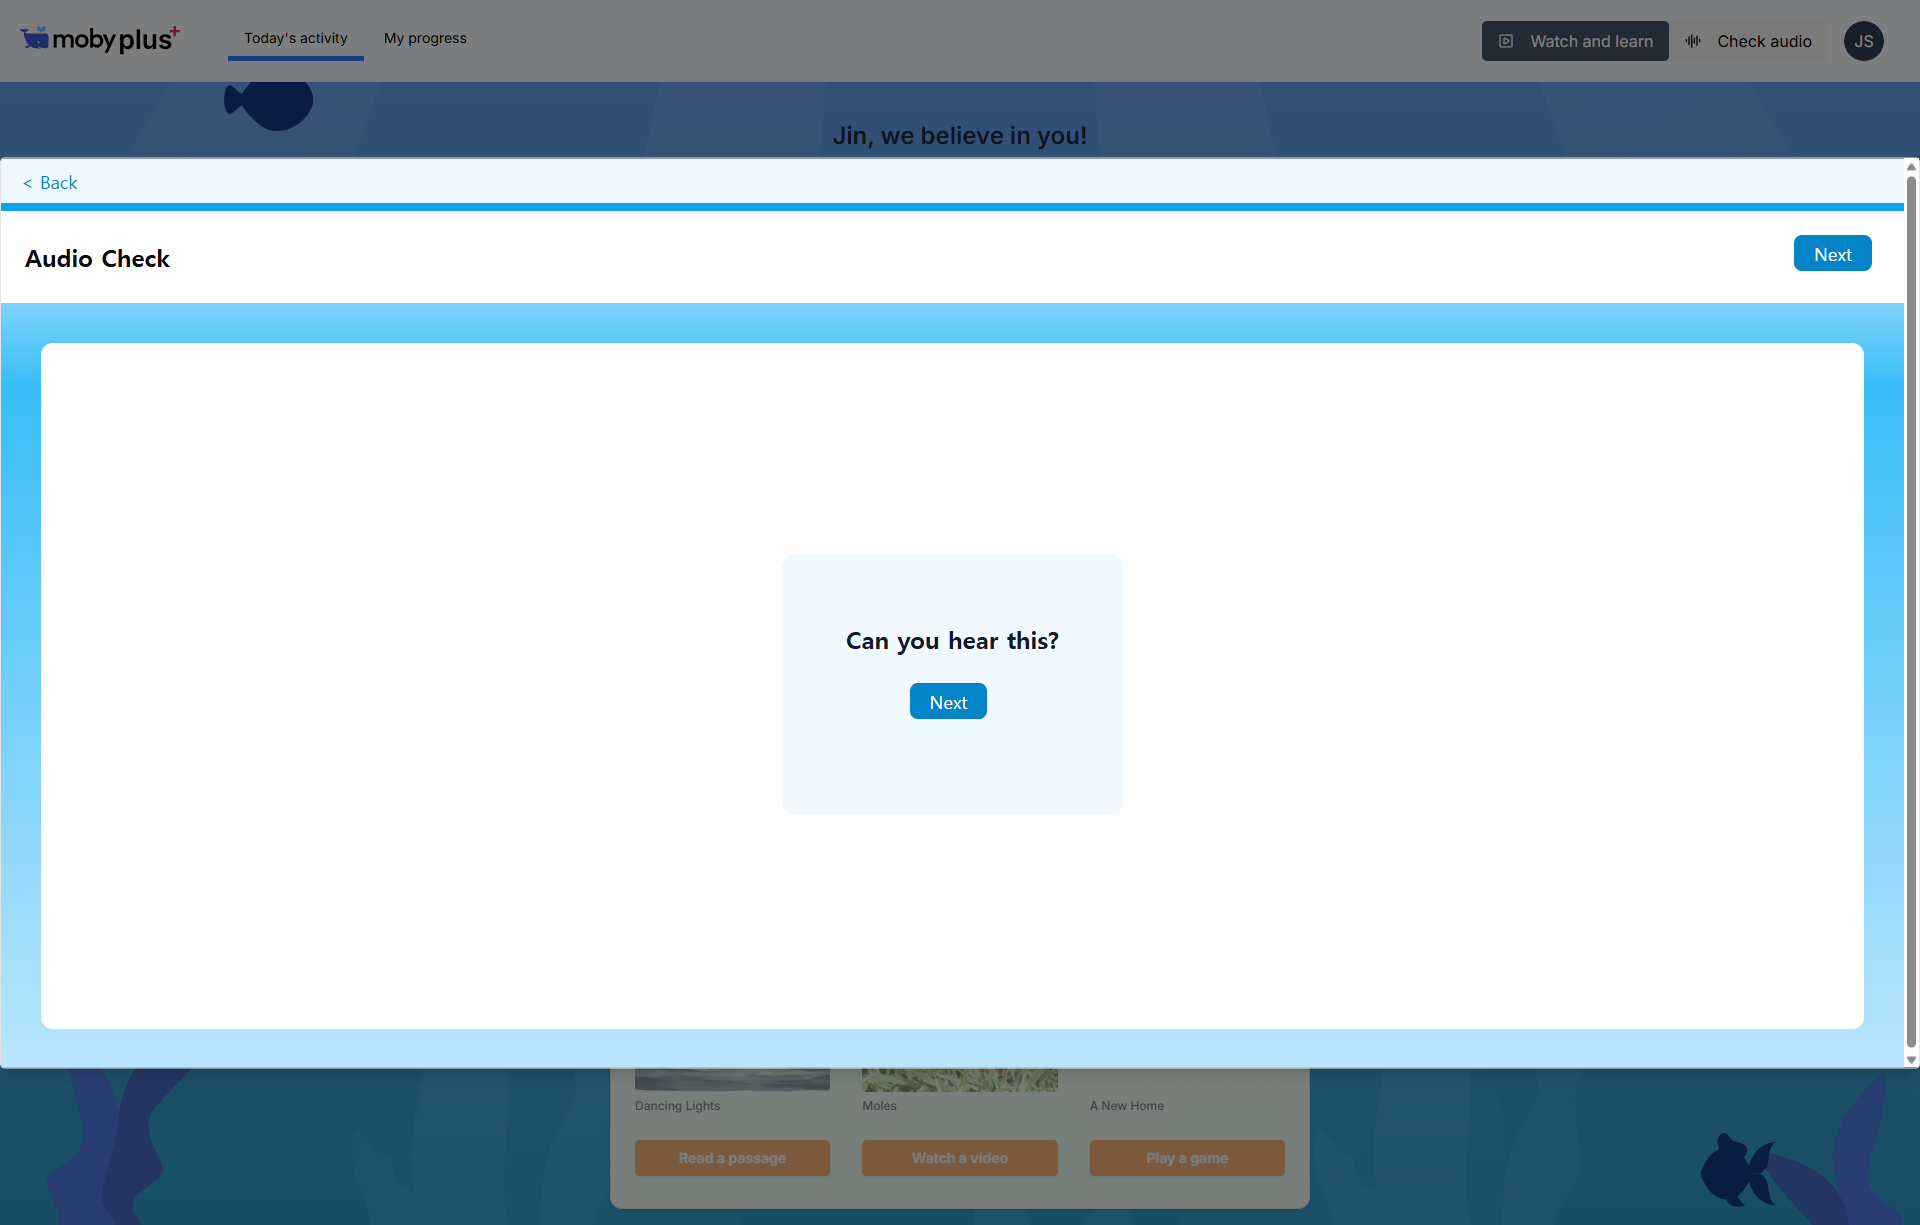
Task: Click Next under Can you hear this?
Action: [948, 702]
